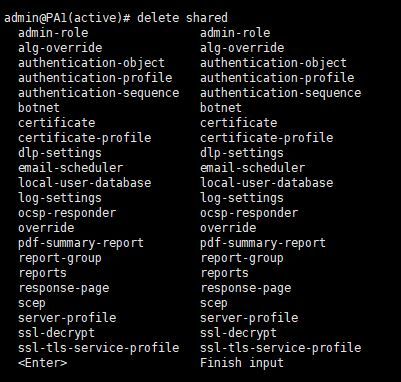Select local-user-database in left column
Screen dimensions: 401x382
[x=85, y=183]
